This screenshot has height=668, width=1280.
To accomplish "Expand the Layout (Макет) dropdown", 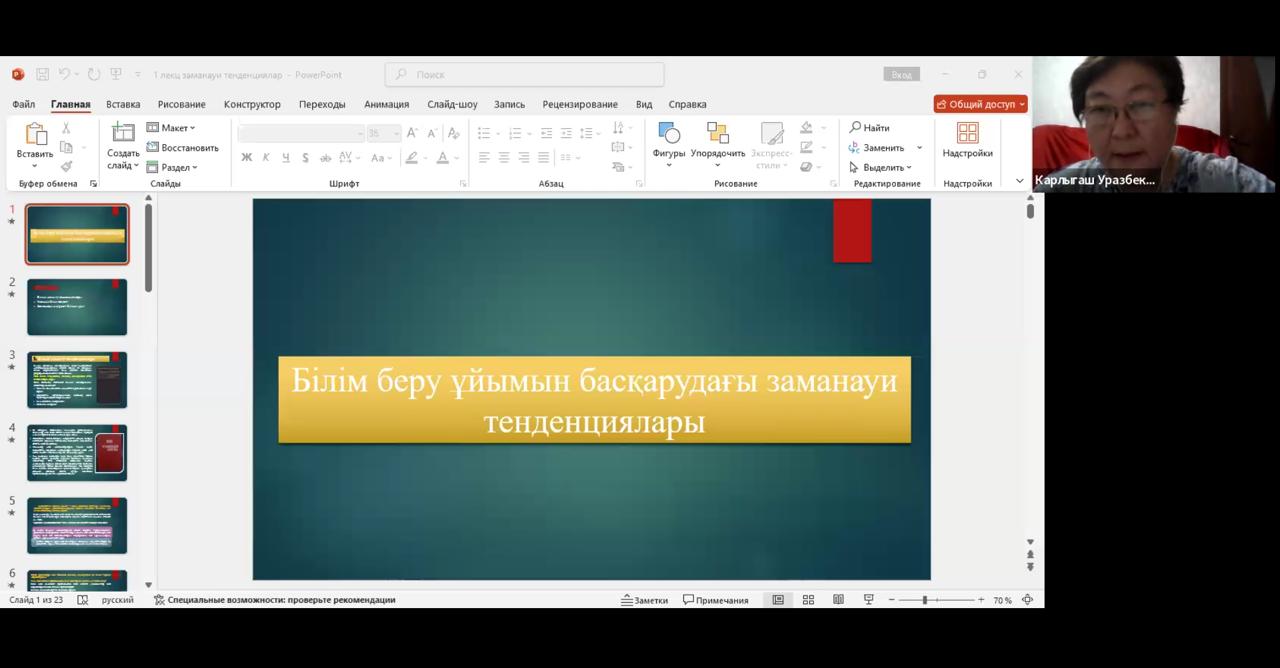I will [x=172, y=128].
